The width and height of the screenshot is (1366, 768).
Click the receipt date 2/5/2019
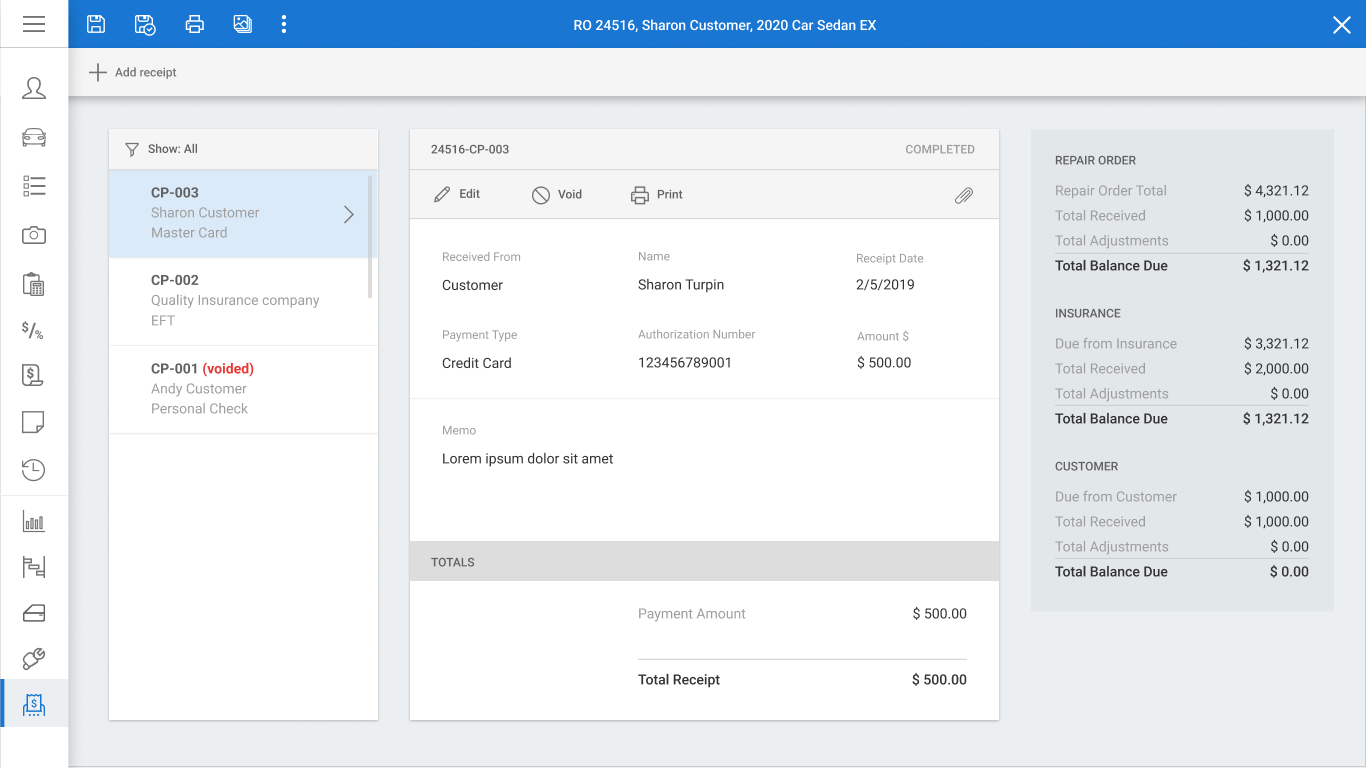pos(885,285)
